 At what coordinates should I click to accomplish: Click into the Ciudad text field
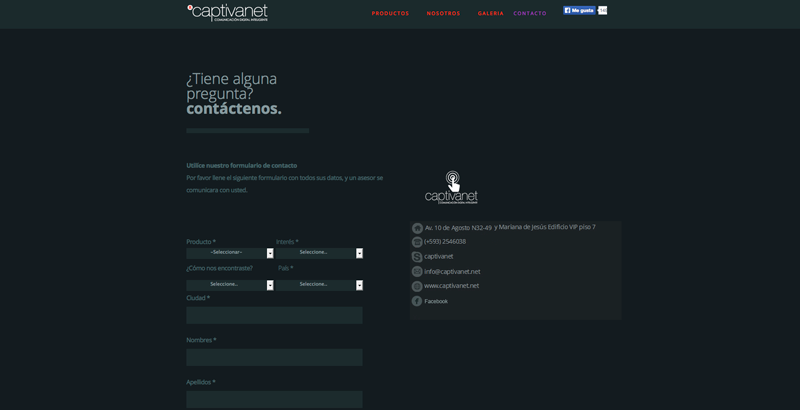click(274, 315)
